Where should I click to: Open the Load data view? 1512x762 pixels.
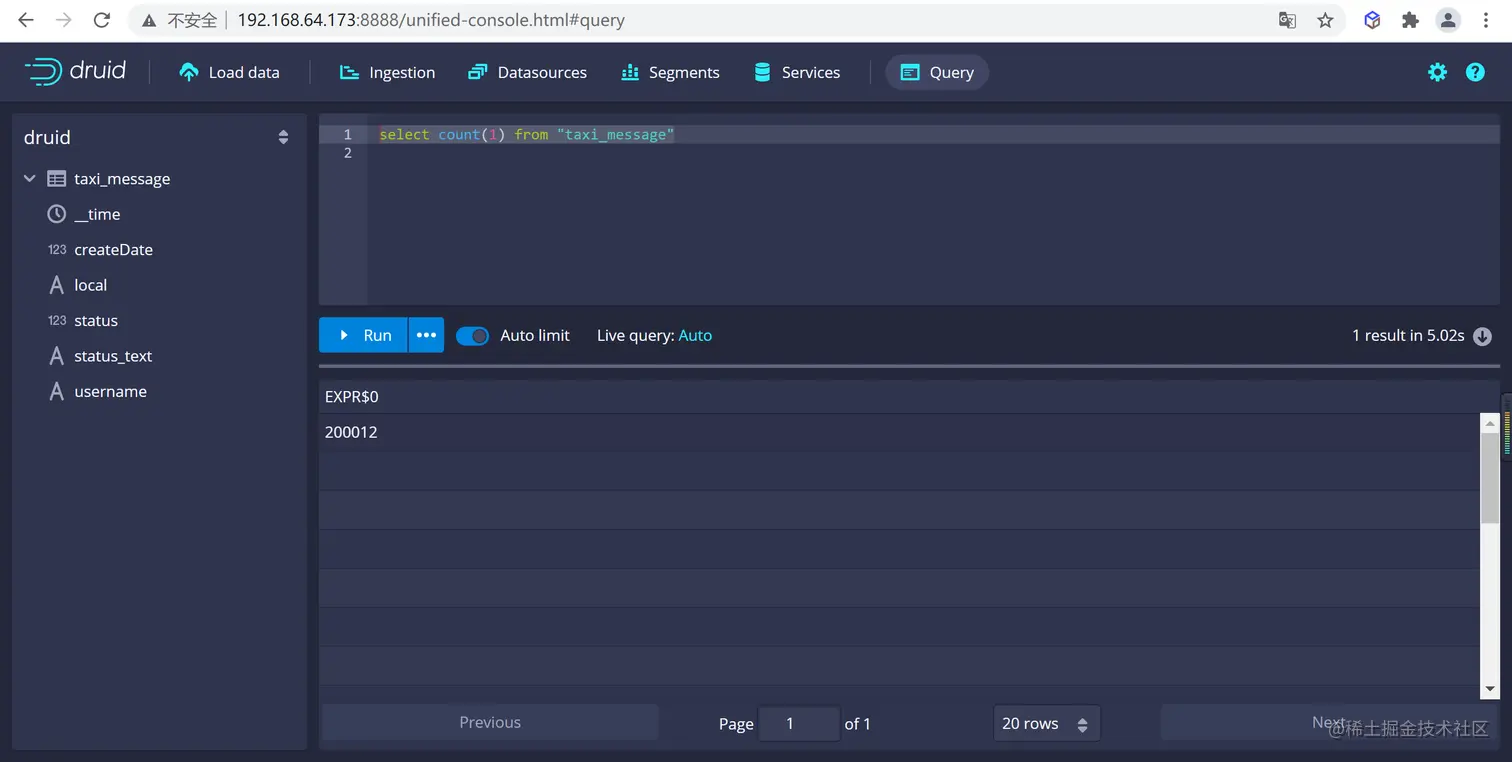click(229, 72)
